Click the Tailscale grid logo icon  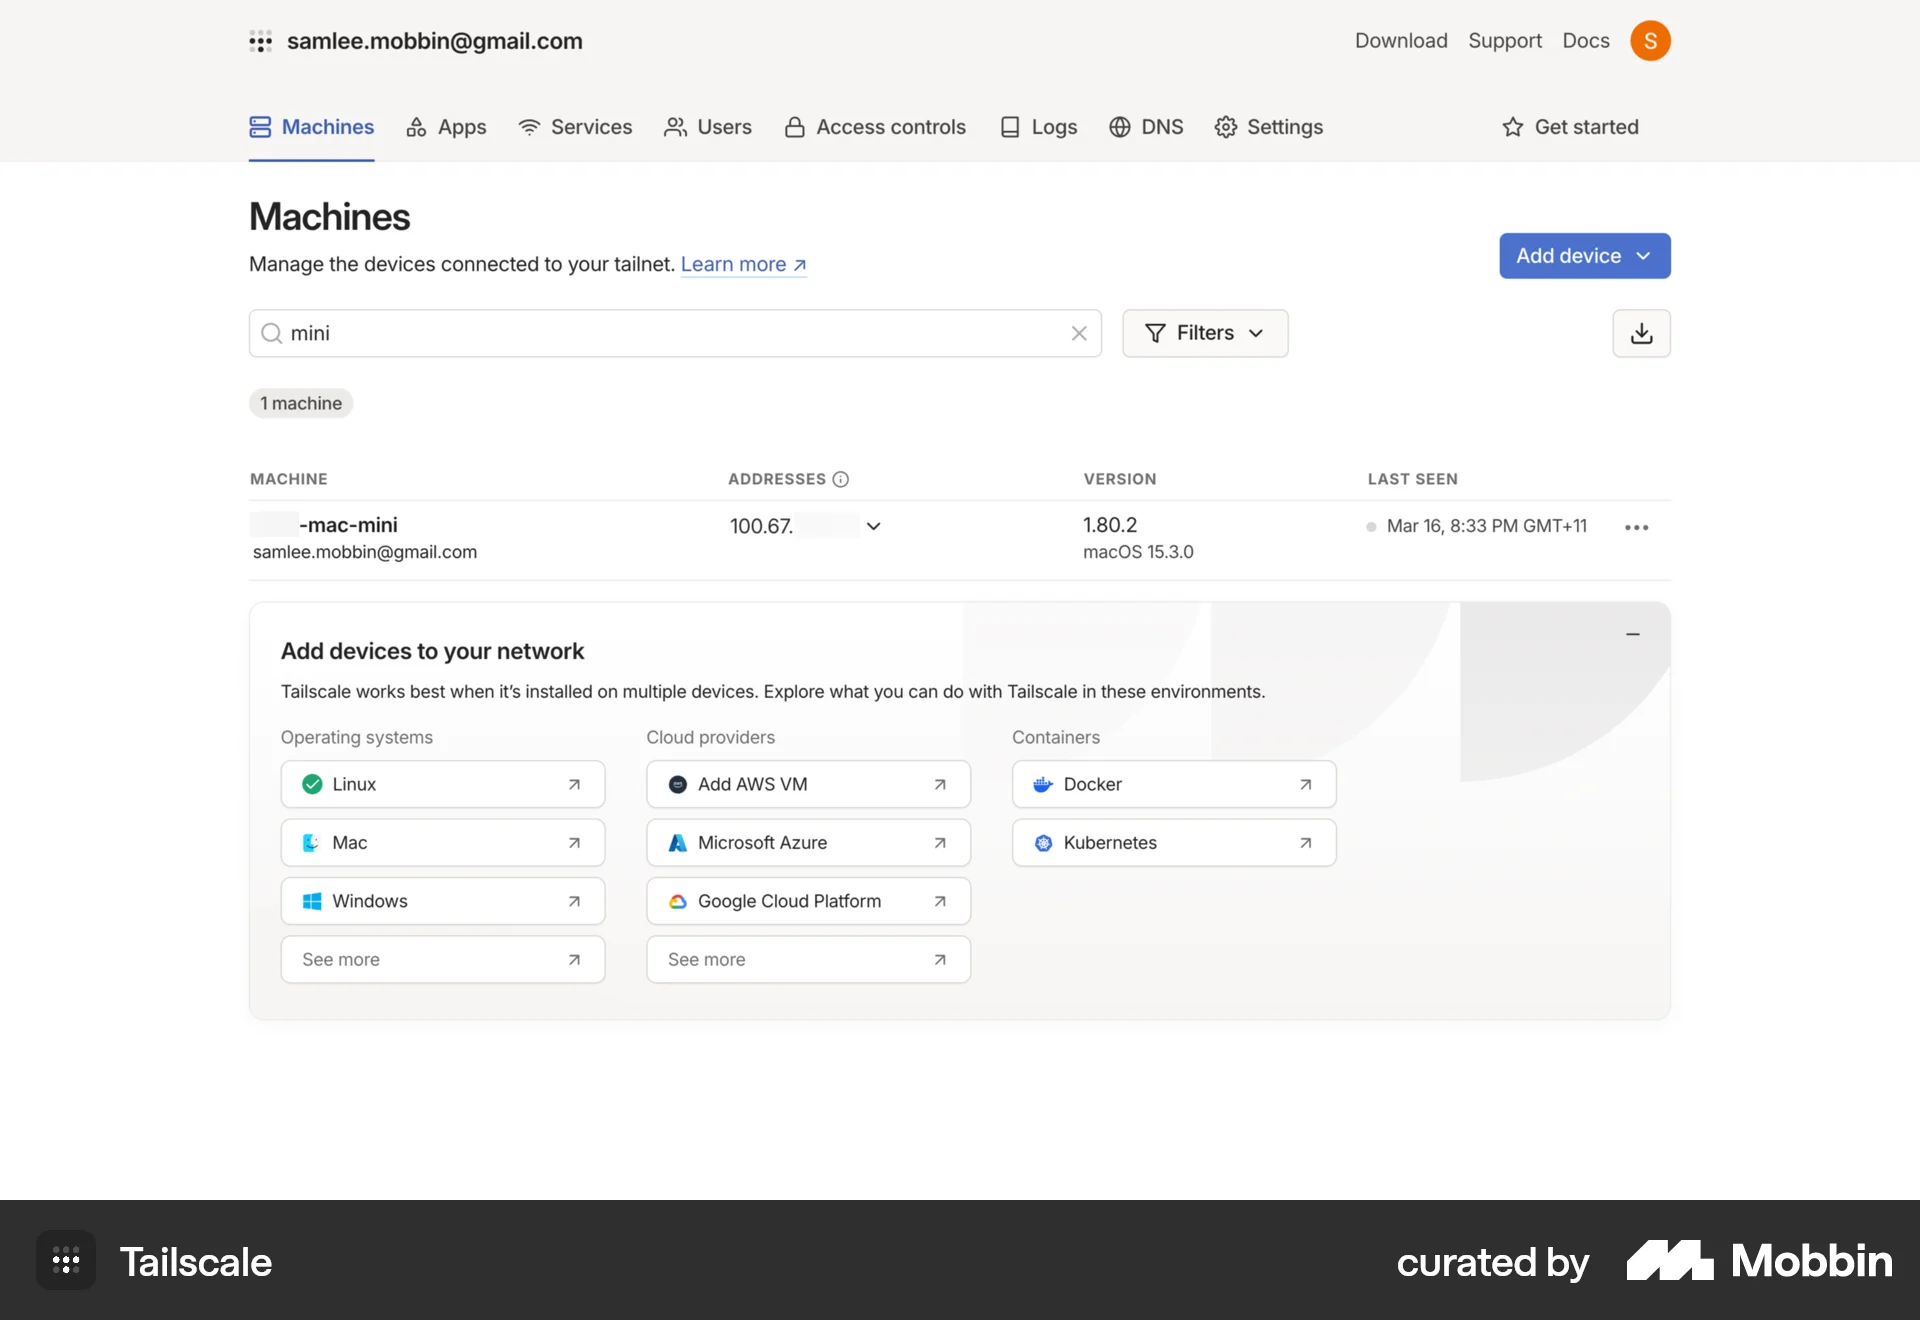tap(261, 41)
